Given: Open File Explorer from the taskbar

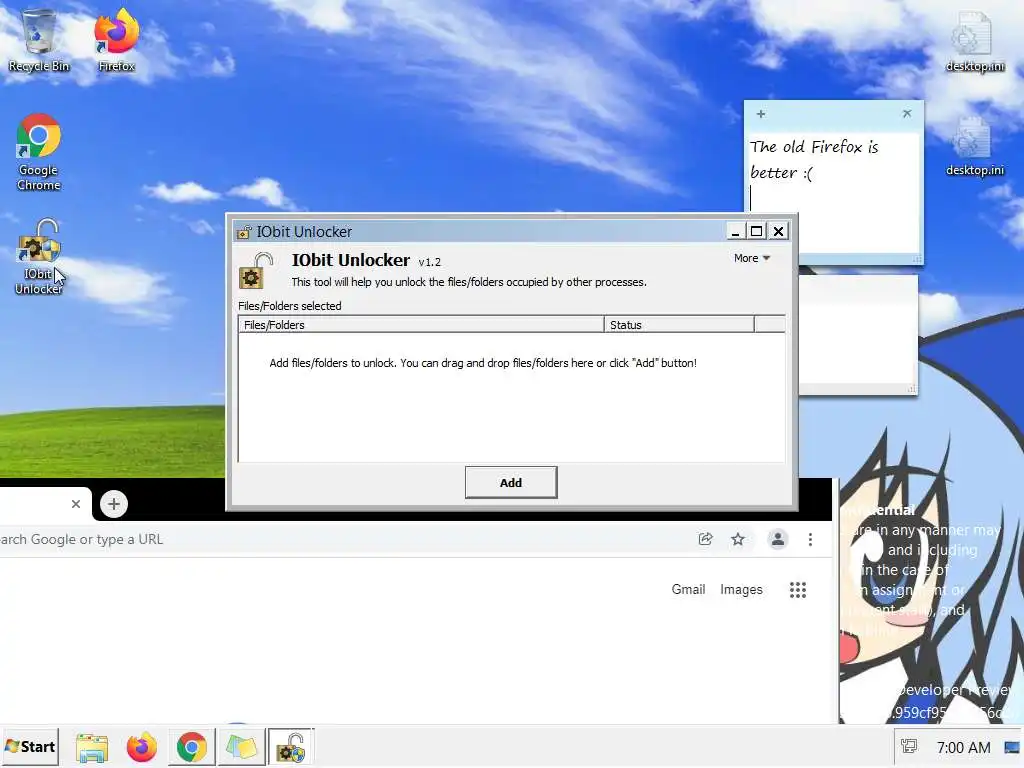Looking at the screenshot, I should coord(92,748).
